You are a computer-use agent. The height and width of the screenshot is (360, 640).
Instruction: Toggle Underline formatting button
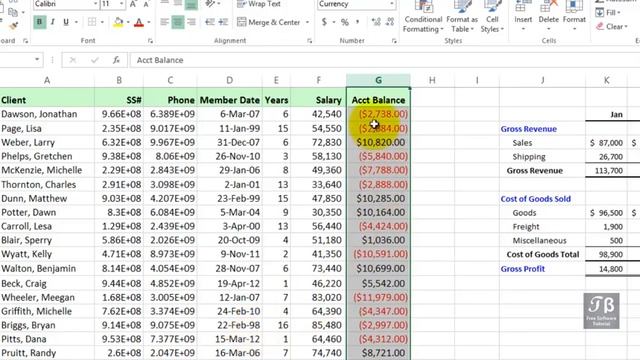coord(66,22)
